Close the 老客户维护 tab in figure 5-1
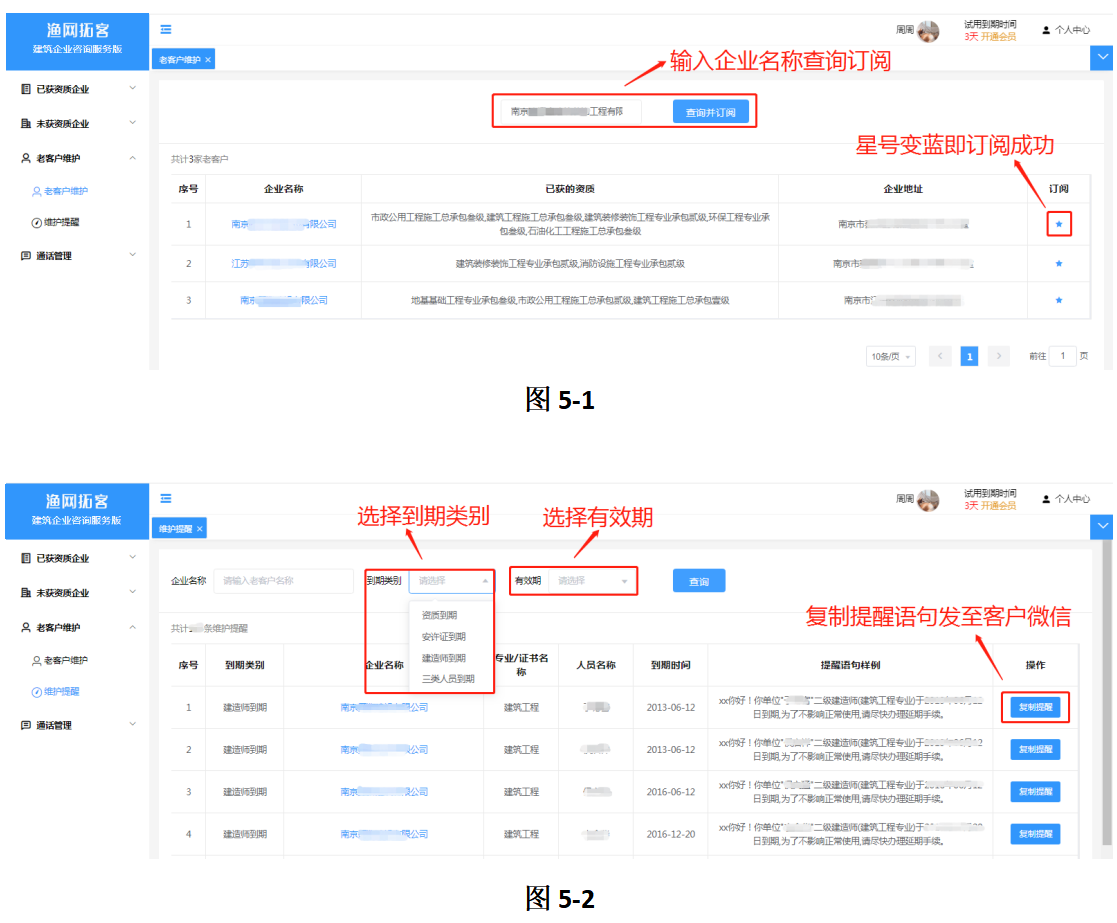 pyautogui.click(x=208, y=60)
